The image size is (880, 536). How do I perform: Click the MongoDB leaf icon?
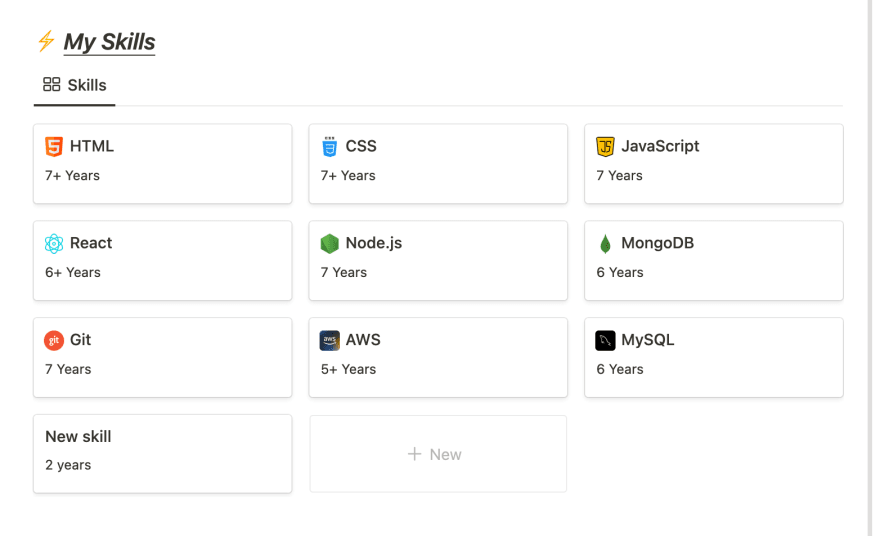pyautogui.click(x=605, y=244)
